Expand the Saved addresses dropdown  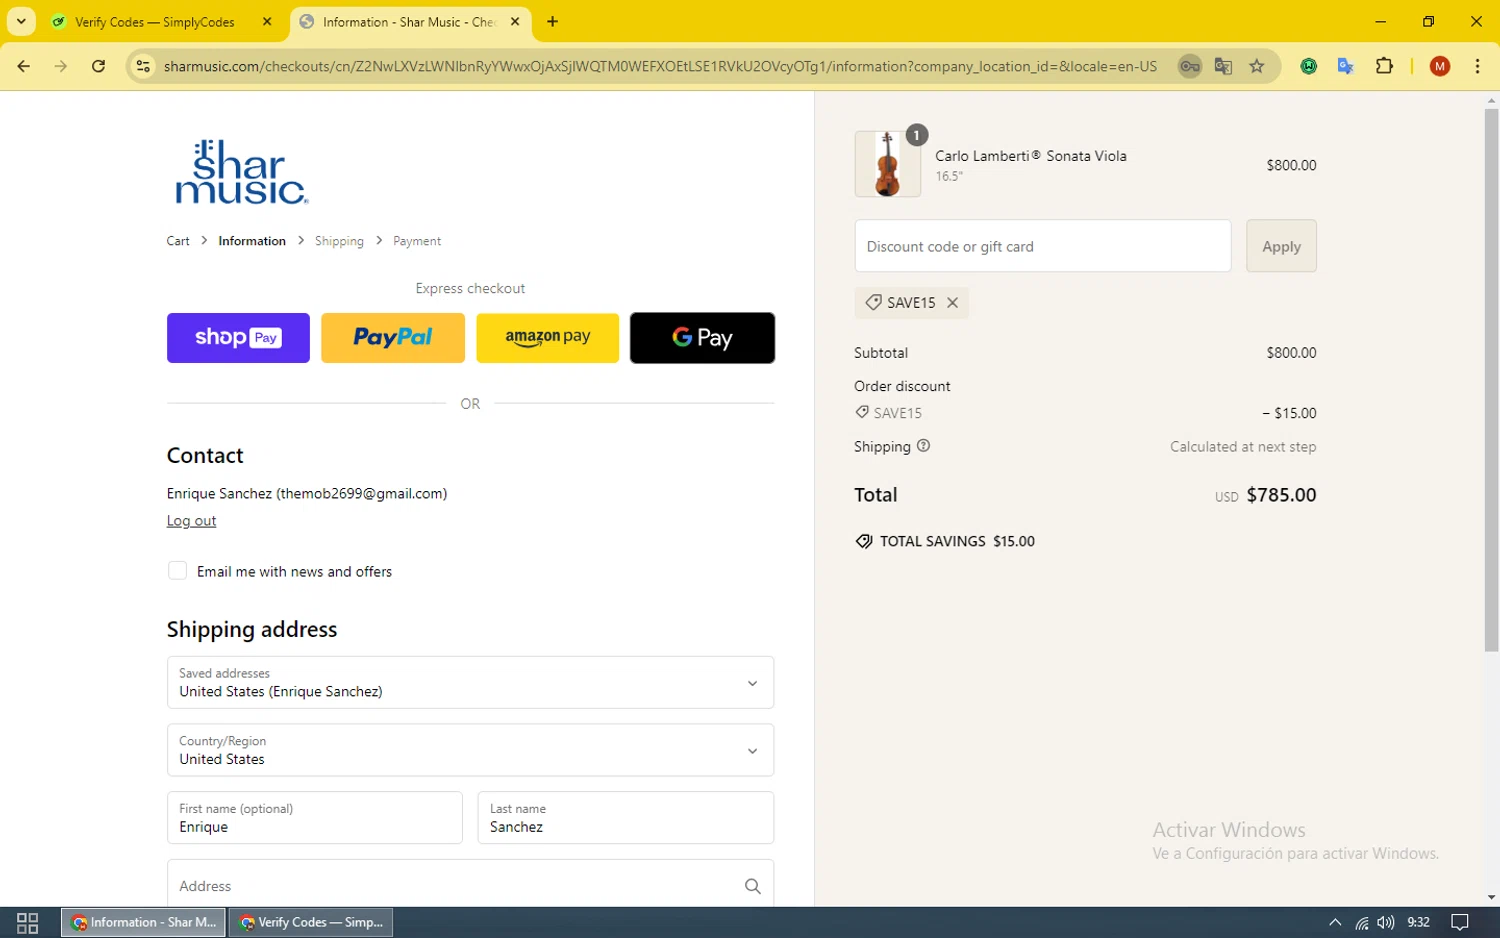(x=470, y=682)
